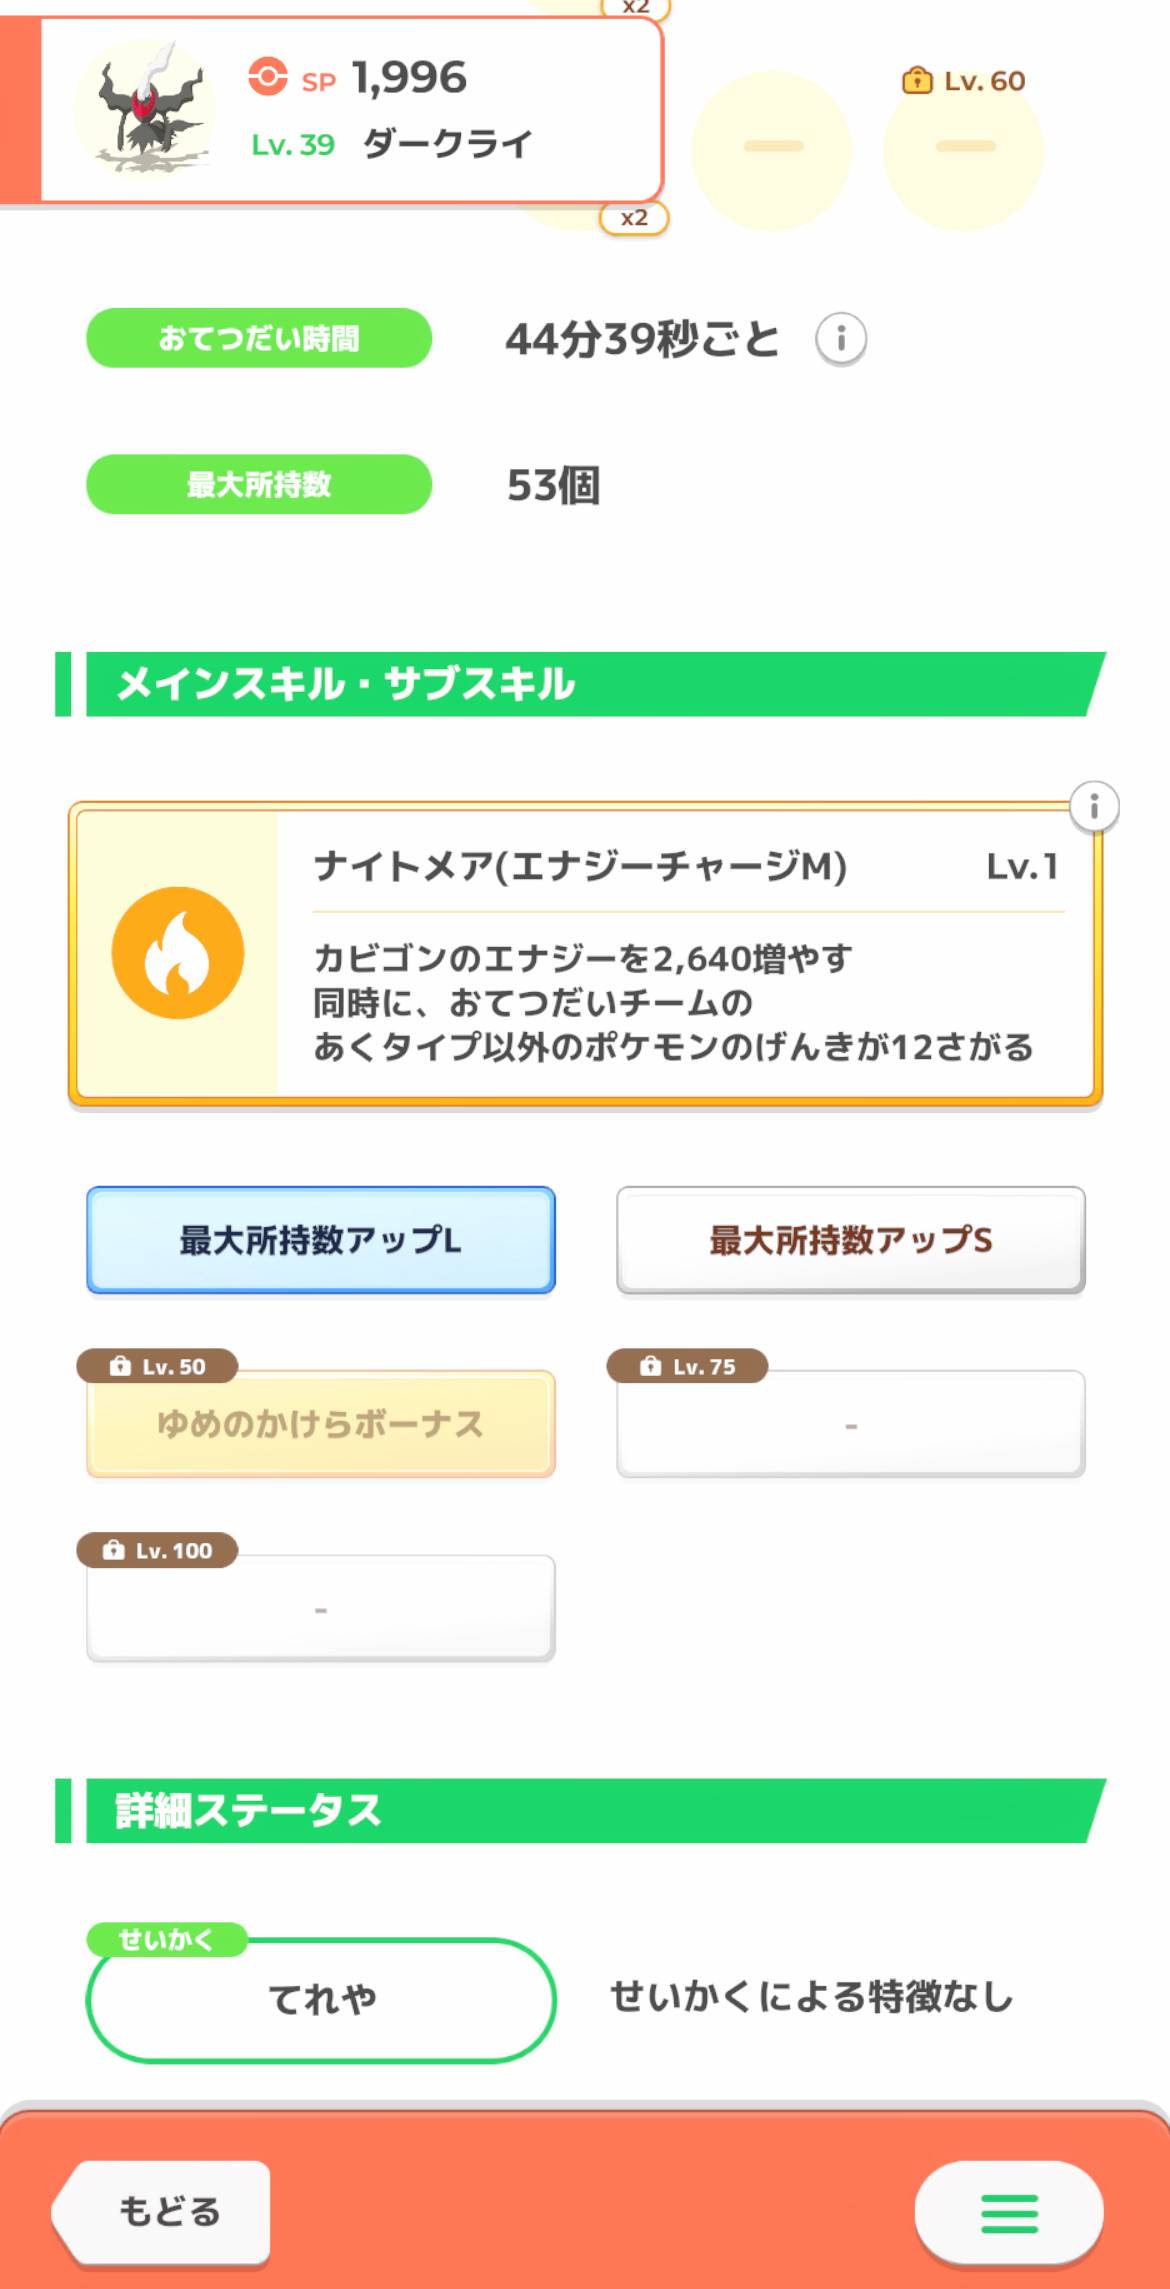Tap the てれや nature box
This screenshot has height=2289, width=1170.
tap(321, 2000)
